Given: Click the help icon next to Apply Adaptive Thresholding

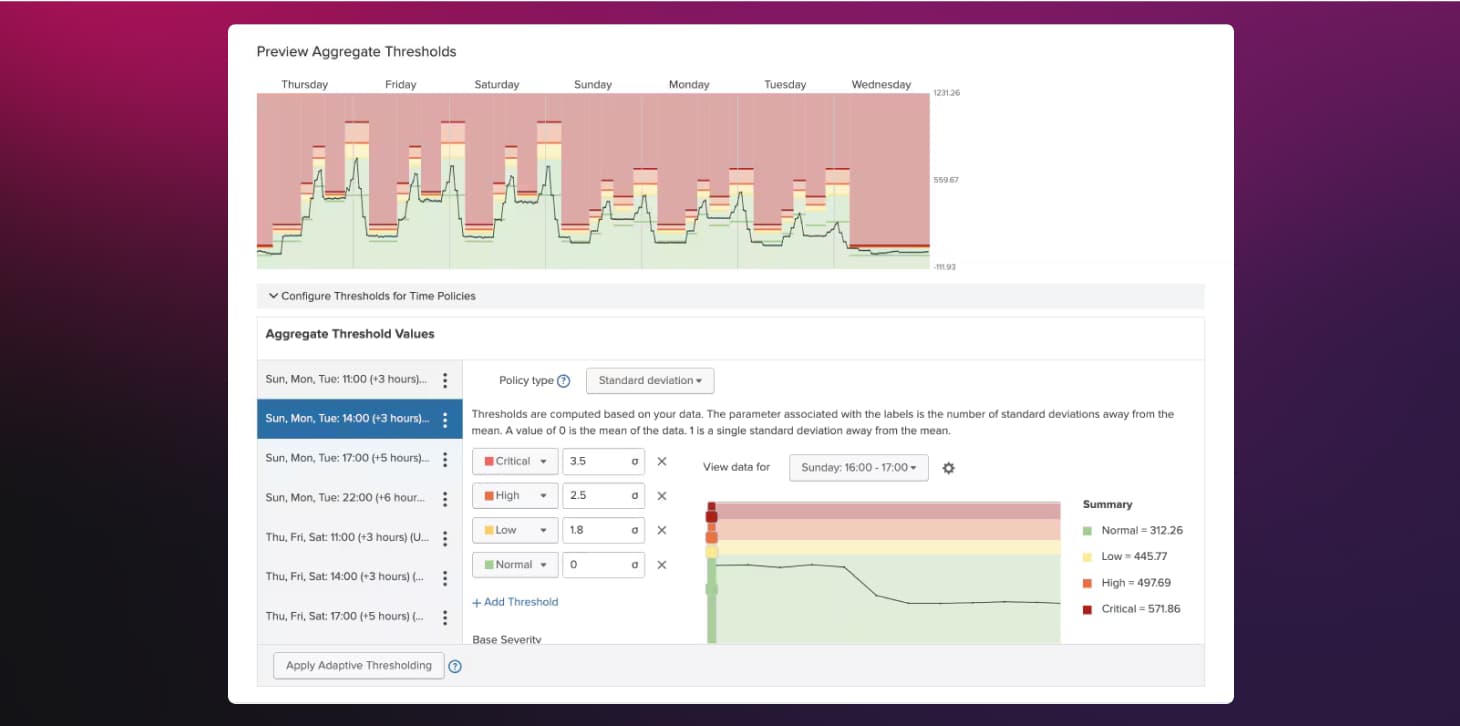Looking at the screenshot, I should pyautogui.click(x=455, y=665).
